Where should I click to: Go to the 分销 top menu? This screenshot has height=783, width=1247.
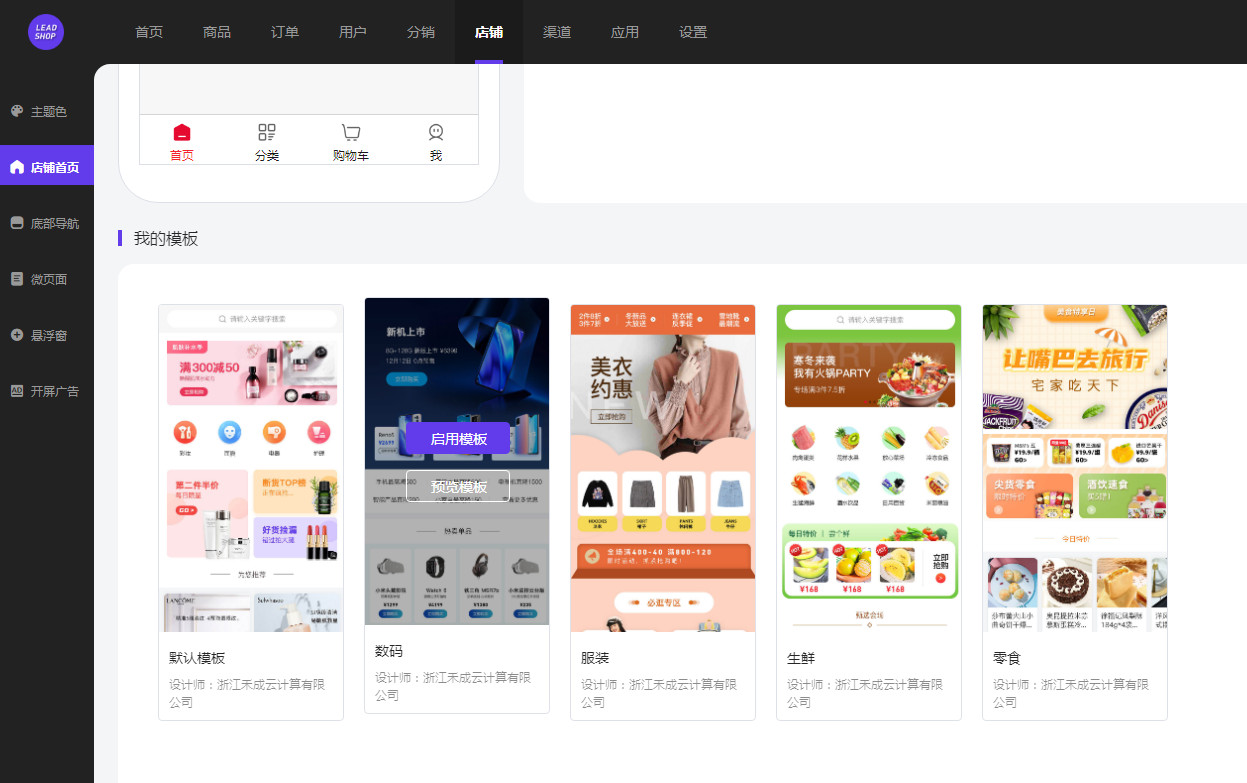coord(421,32)
